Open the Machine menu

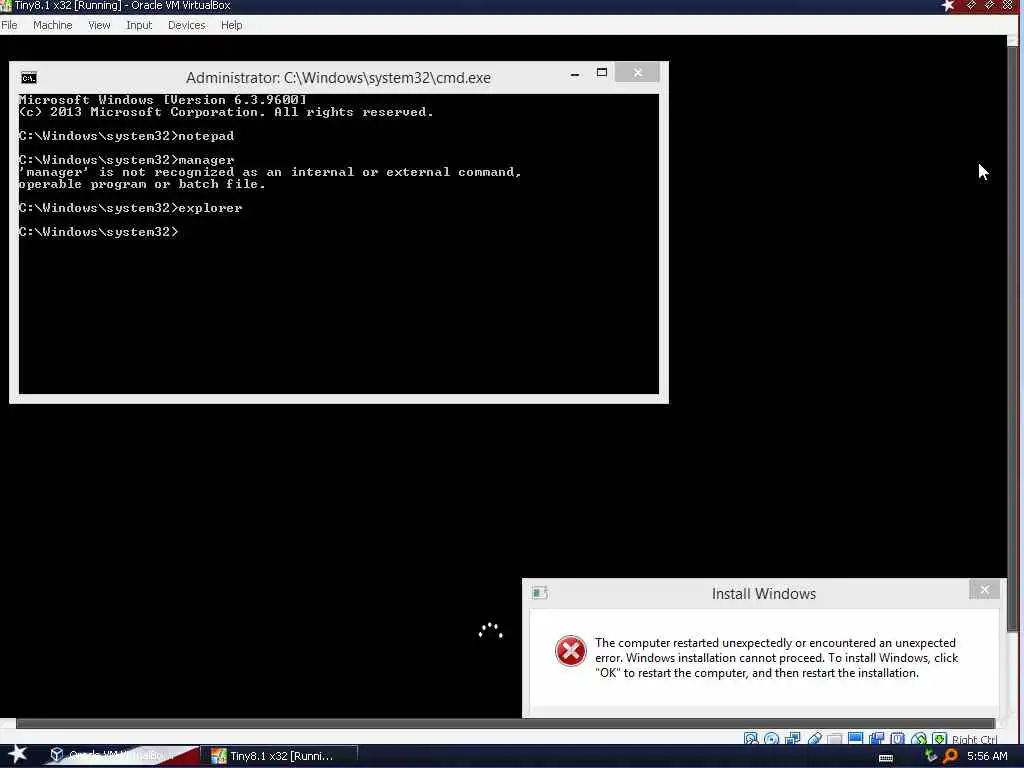click(52, 25)
